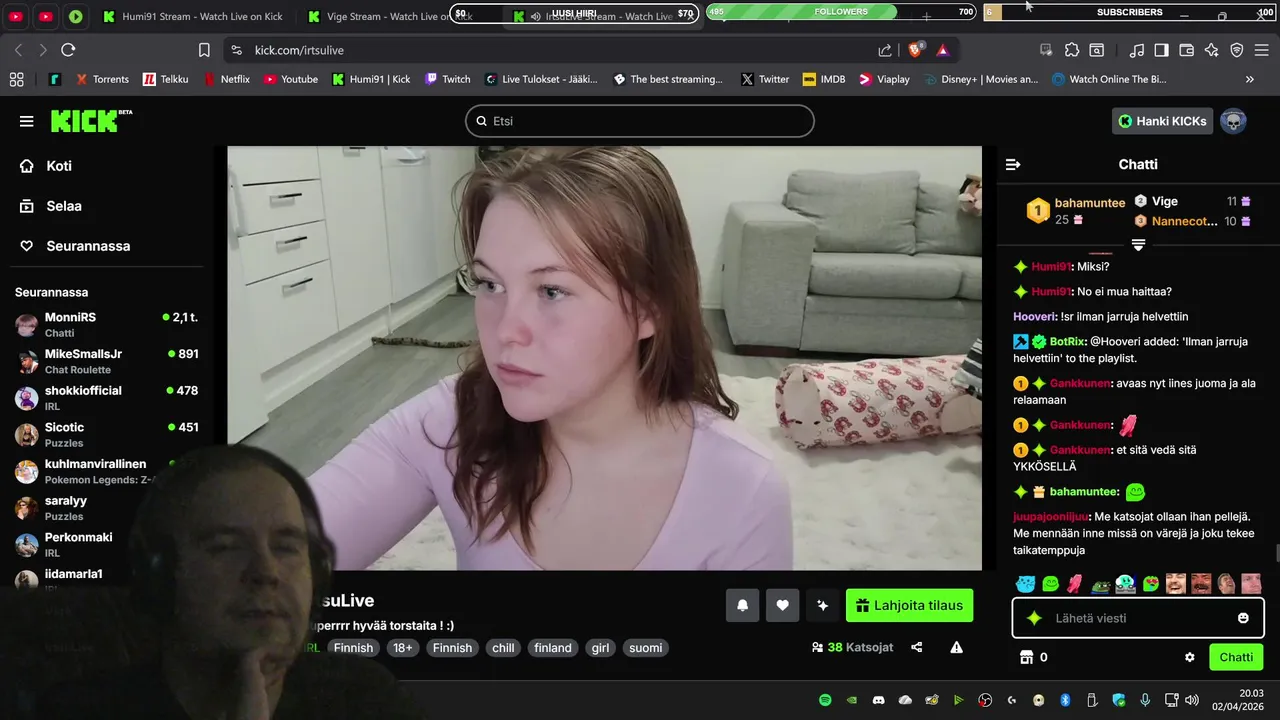Viewport: 1280px width, 720px height.
Task: Expand the chat leaderboard handle
Action: click(x=1138, y=244)
